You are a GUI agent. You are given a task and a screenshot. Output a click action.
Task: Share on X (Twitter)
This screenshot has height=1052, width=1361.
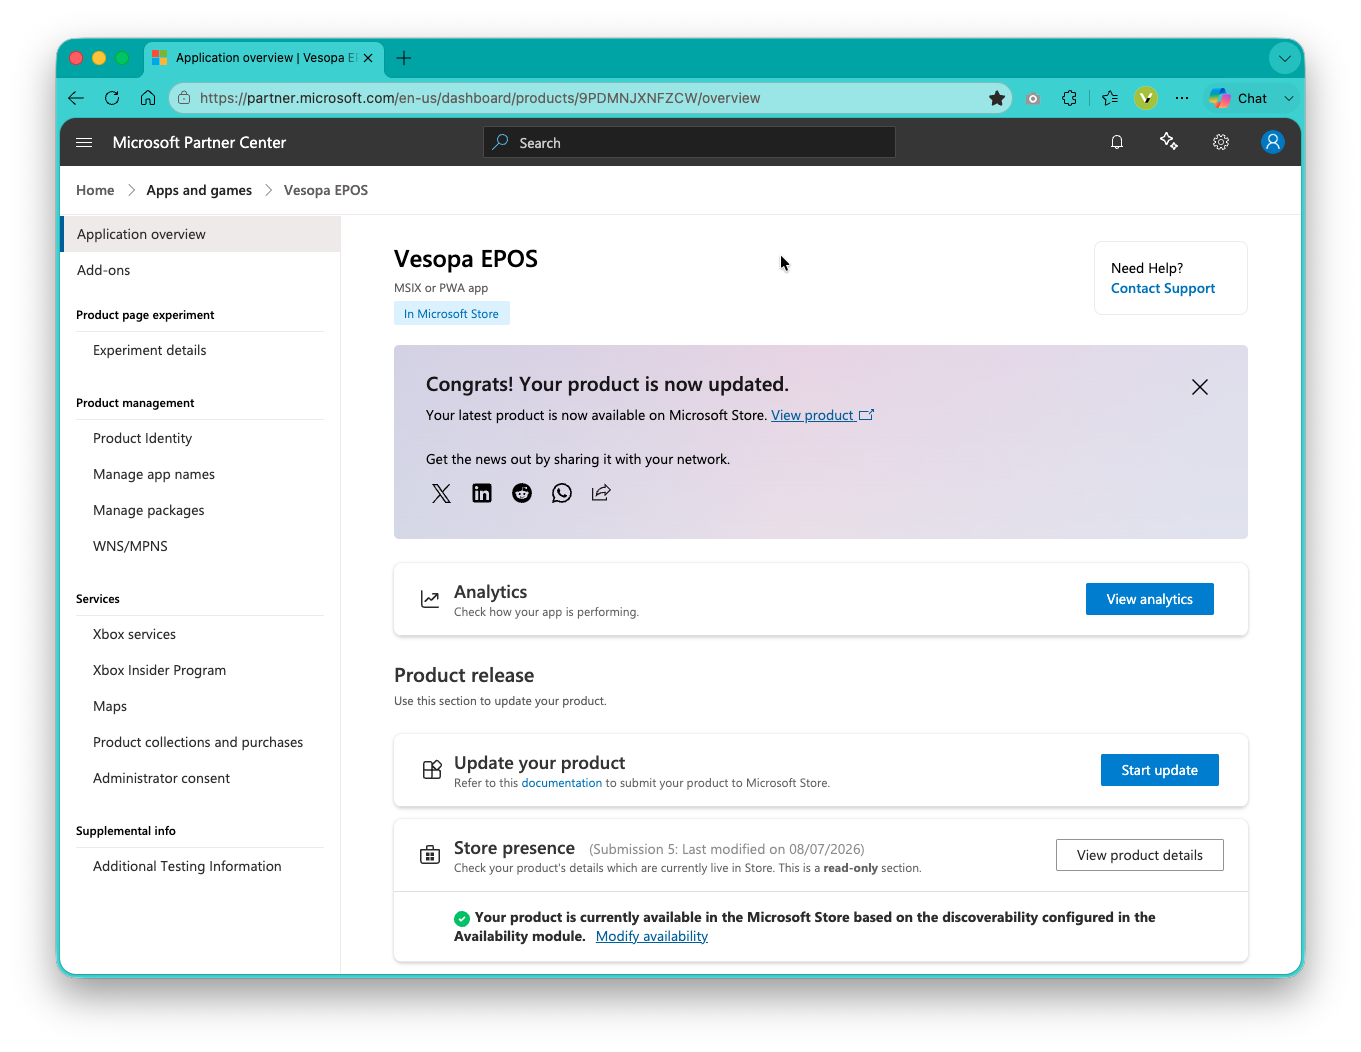coord(441,493)
